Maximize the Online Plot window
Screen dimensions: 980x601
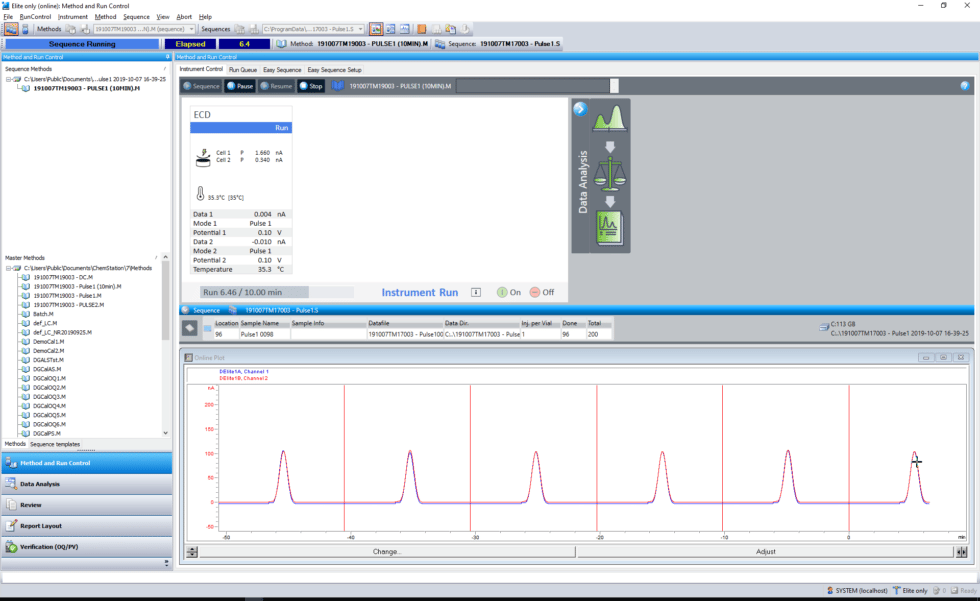pyautogui.click(x=944, y=357)
